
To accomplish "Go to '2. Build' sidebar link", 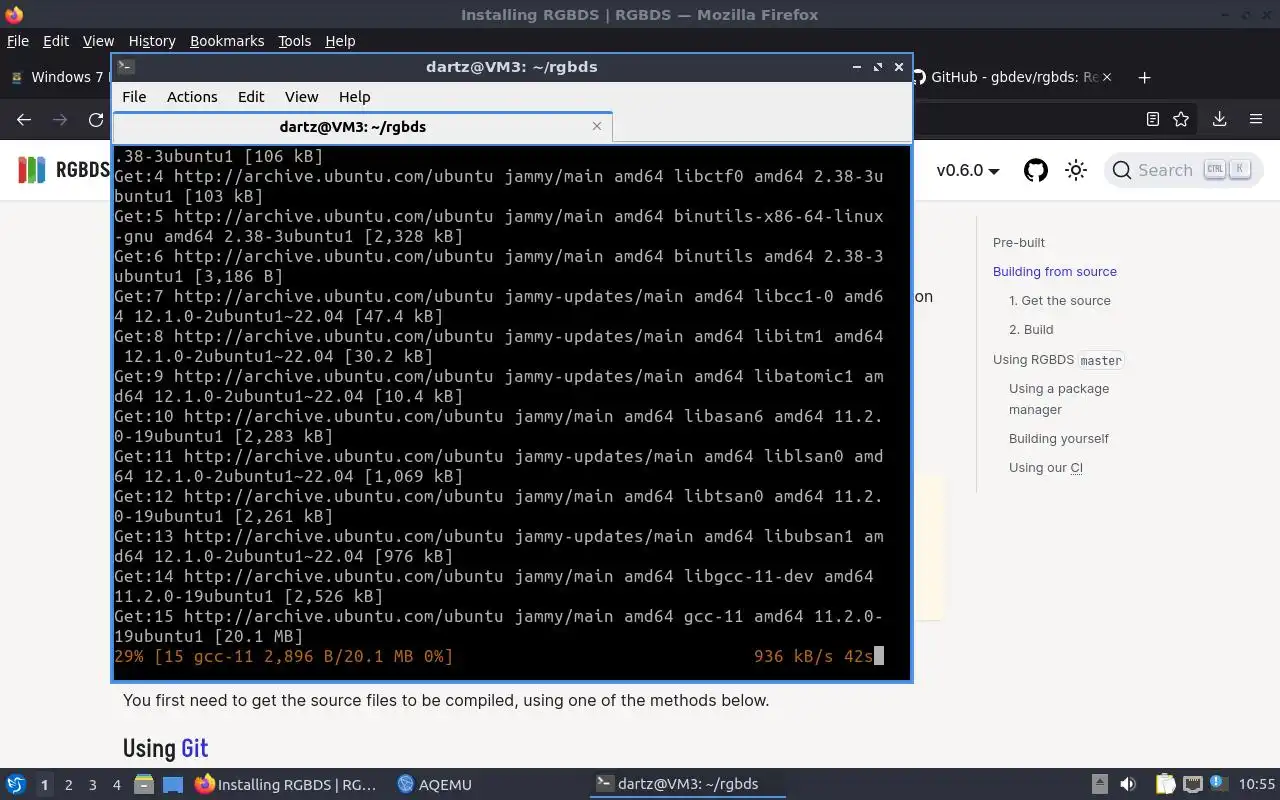I will [1031, 329].
